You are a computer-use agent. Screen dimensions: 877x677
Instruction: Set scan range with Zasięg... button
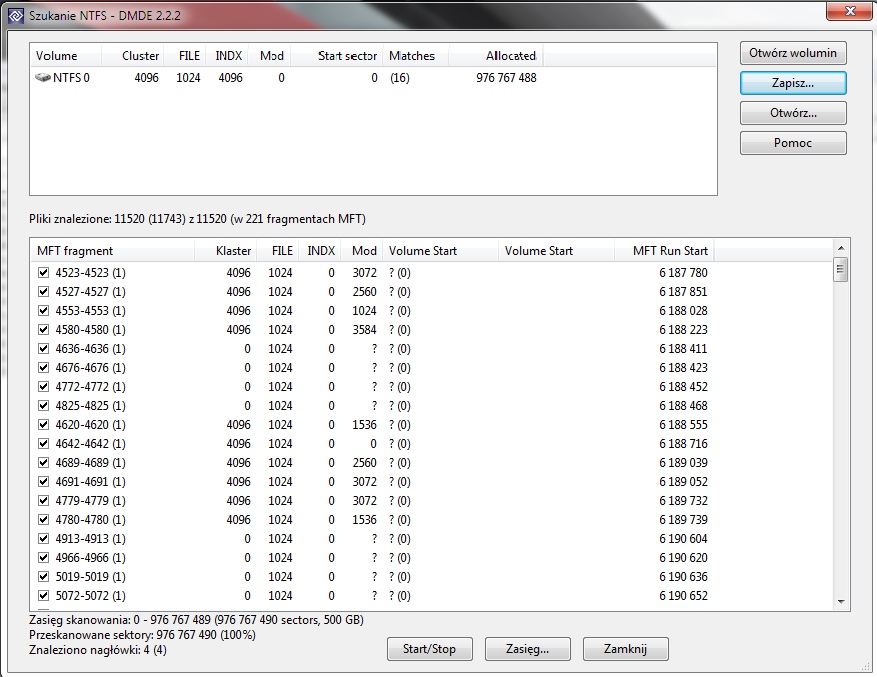[x=527, y=649]
